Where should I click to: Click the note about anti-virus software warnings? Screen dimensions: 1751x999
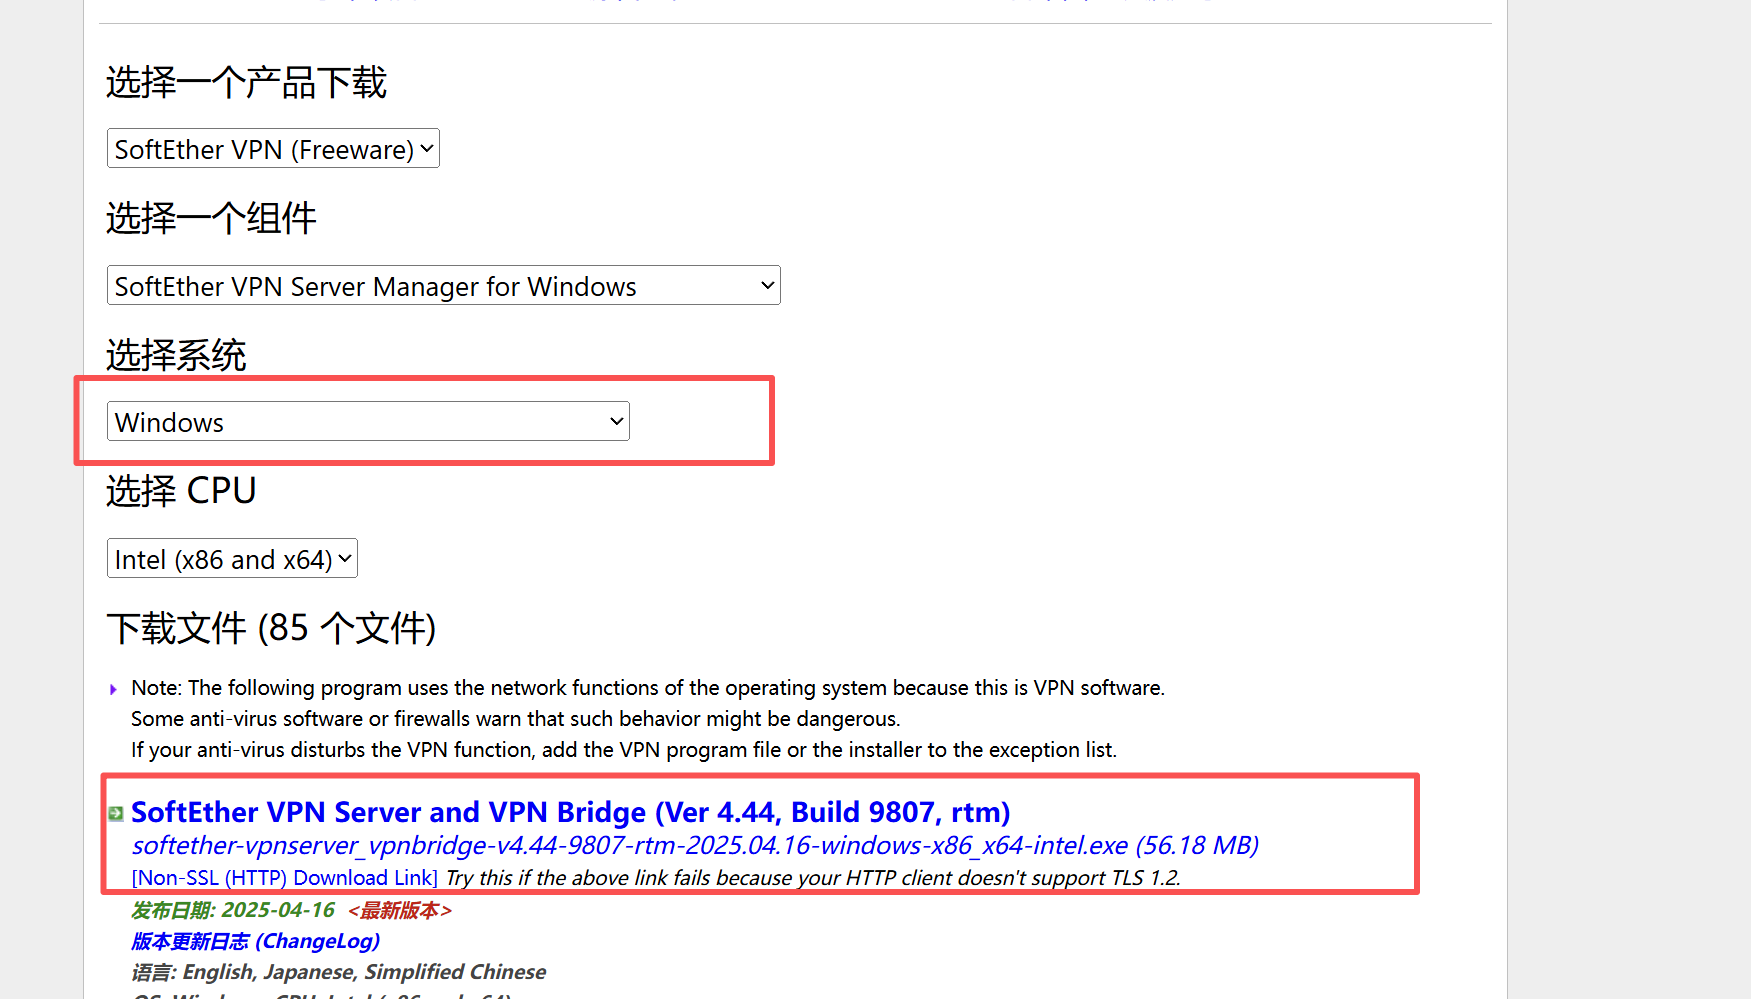point(515,719)
